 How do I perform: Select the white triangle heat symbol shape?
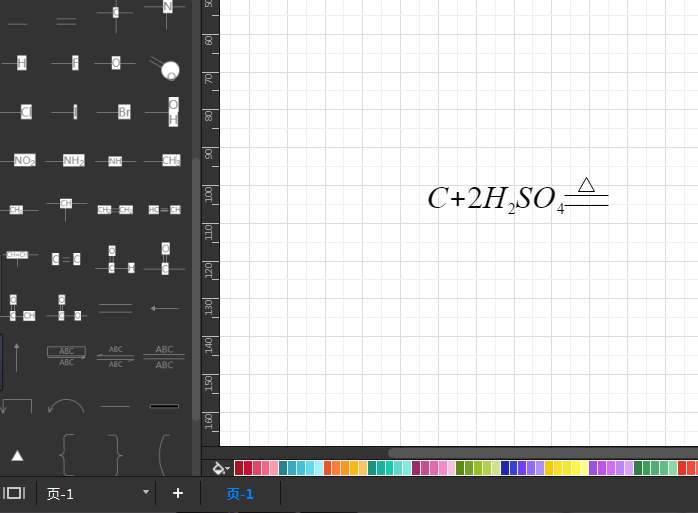coord(17,456)
